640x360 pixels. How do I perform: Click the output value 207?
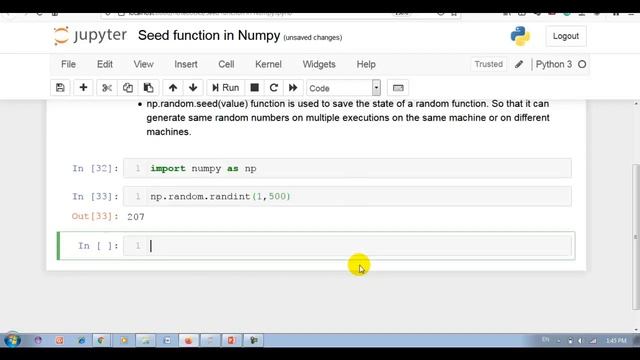(x=136, y=217)
